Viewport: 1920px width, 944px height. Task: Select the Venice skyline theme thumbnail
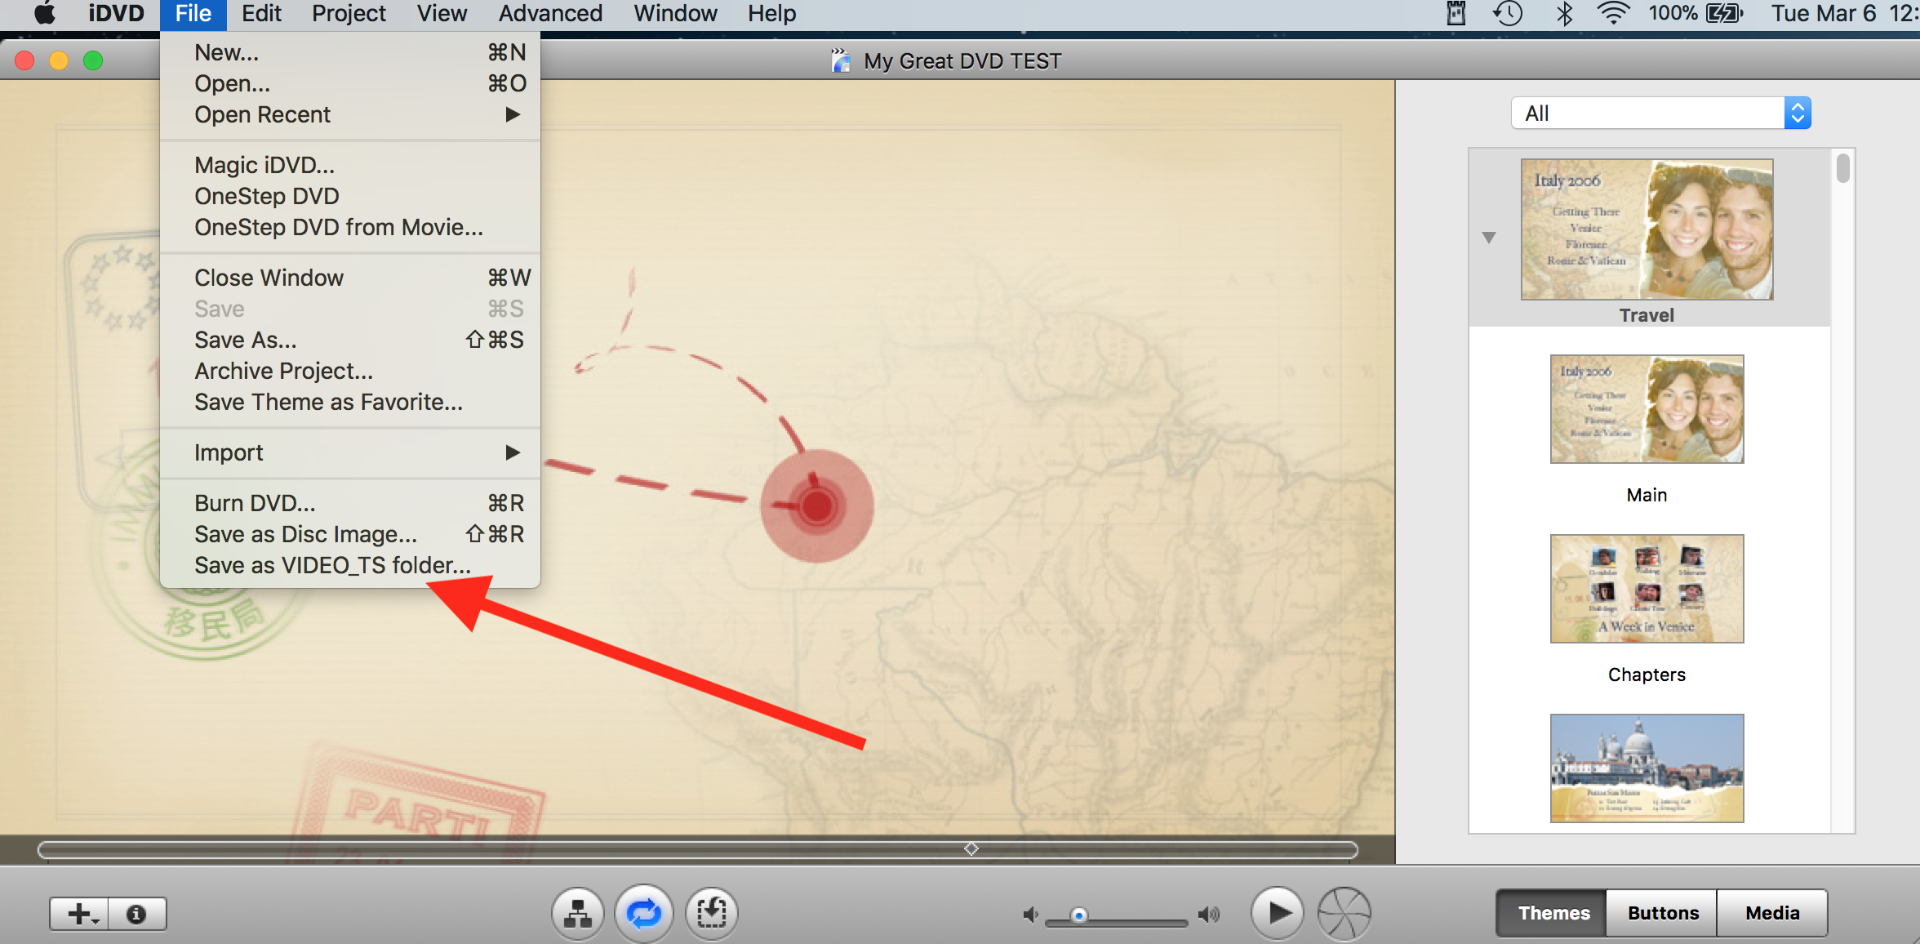[1647, 768]
